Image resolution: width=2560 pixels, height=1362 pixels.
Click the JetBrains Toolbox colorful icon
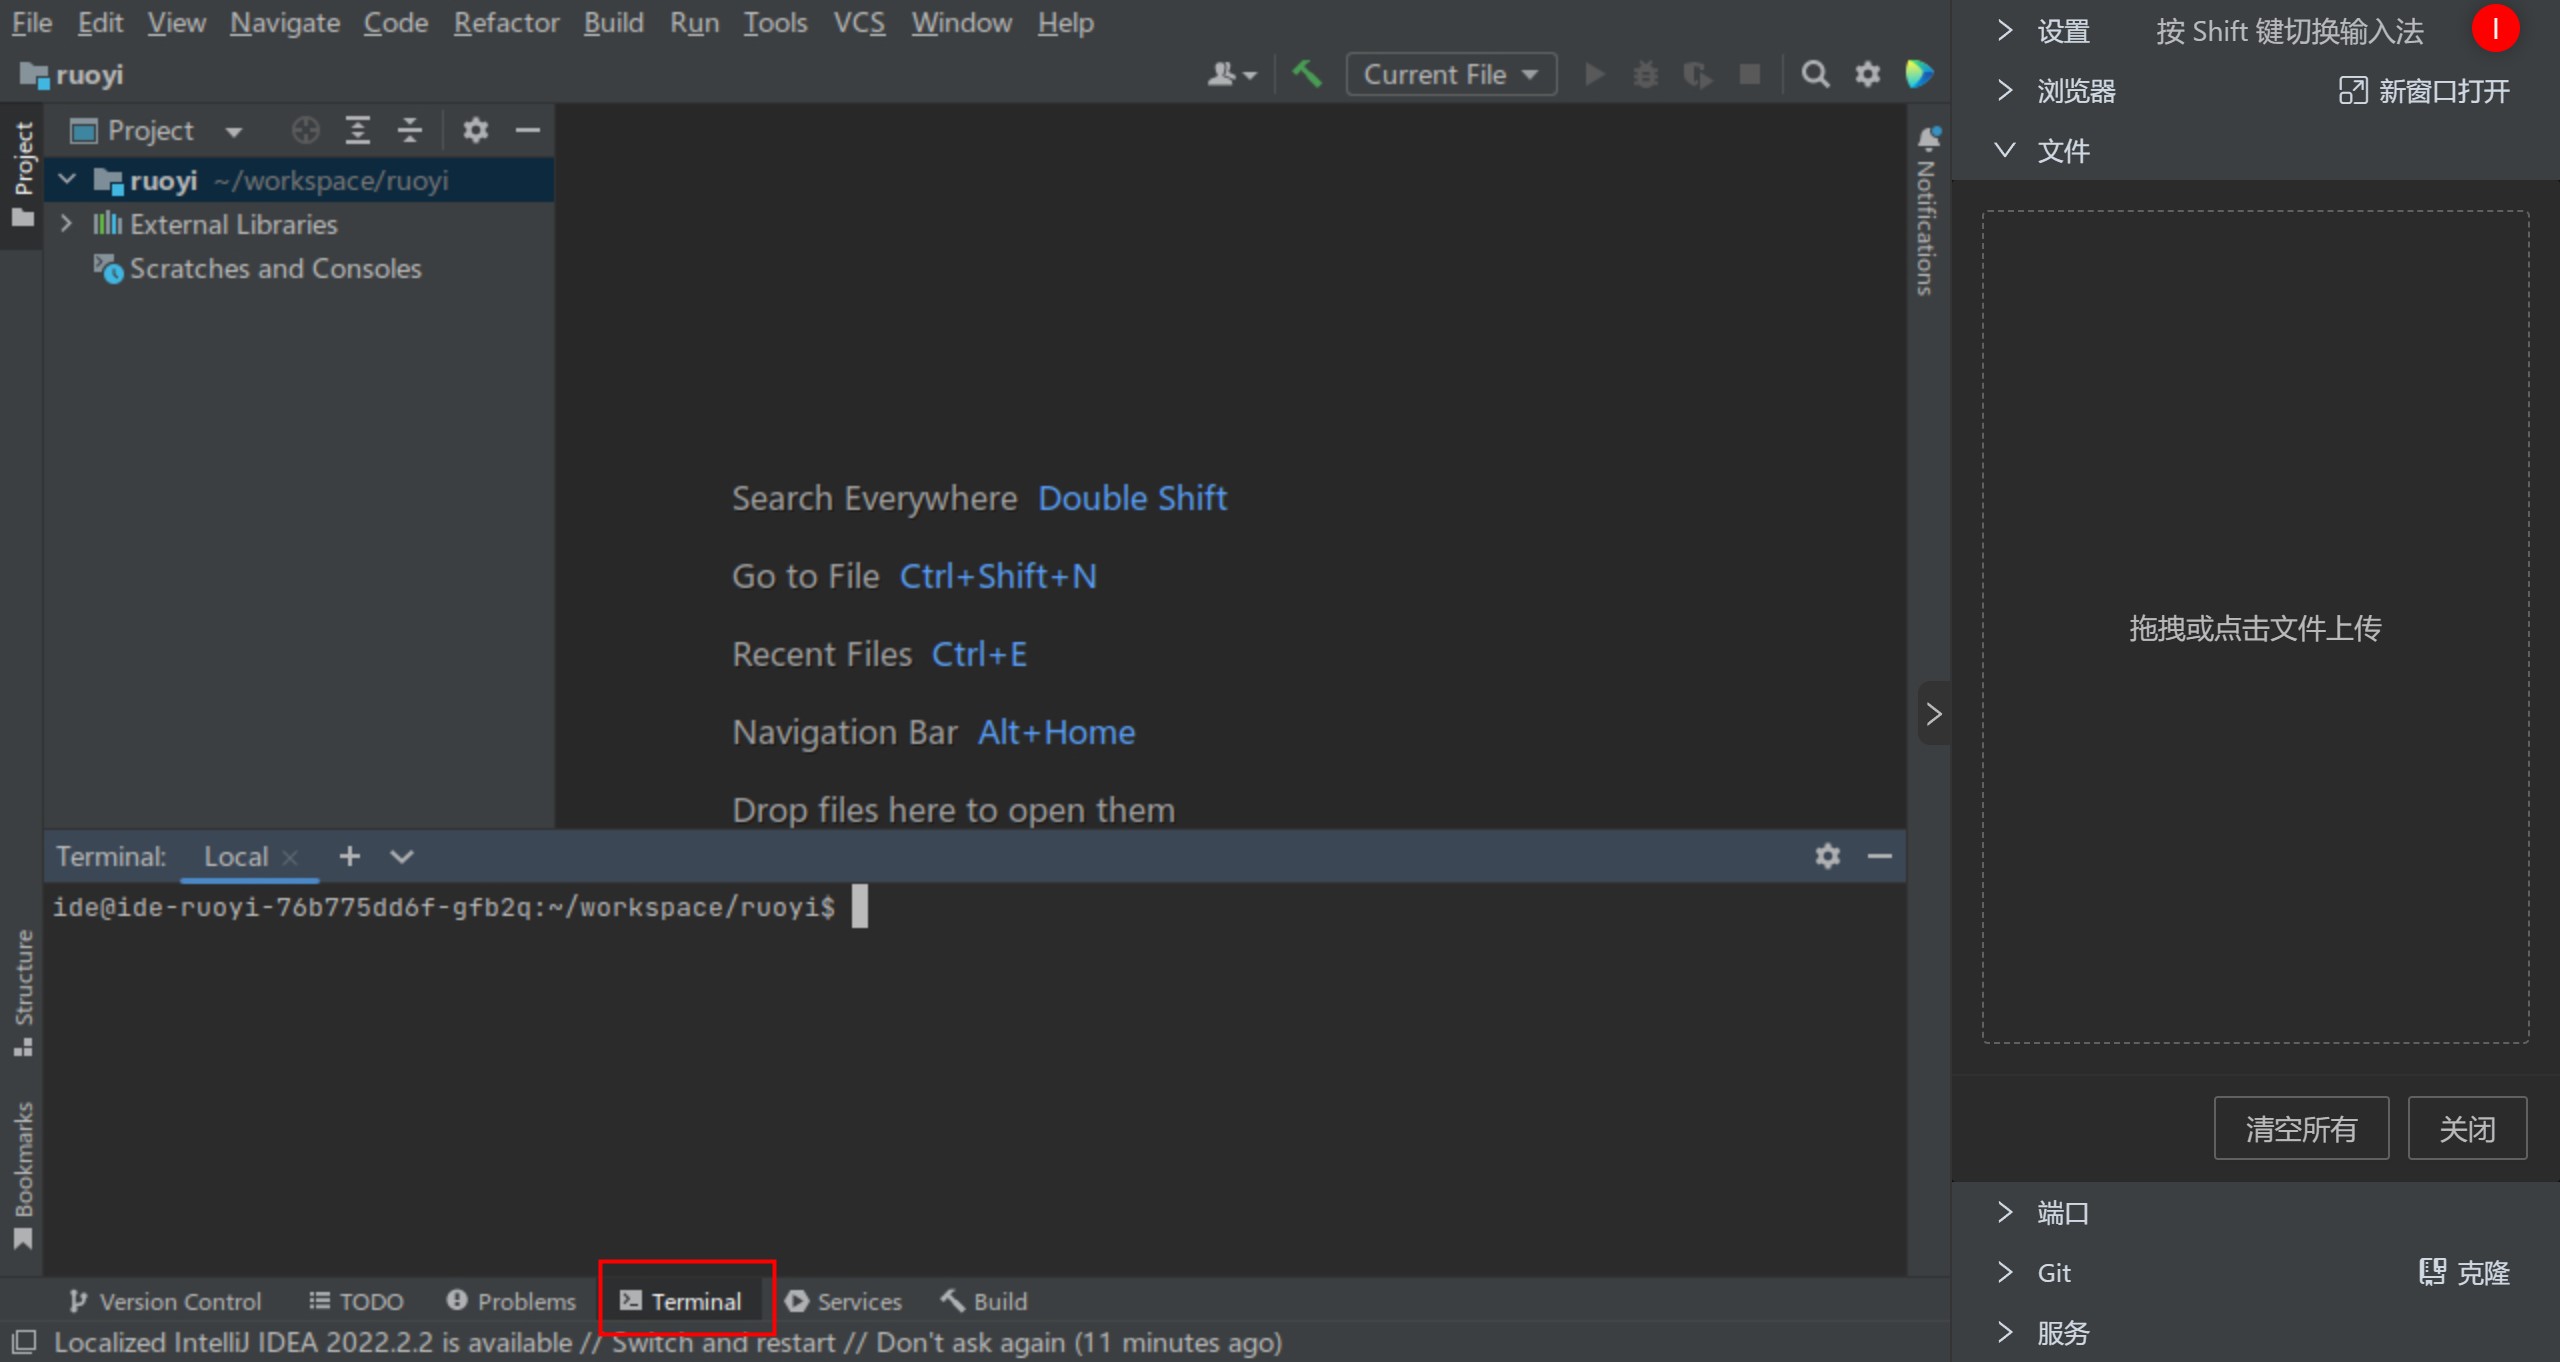[x=1919, y=74]
